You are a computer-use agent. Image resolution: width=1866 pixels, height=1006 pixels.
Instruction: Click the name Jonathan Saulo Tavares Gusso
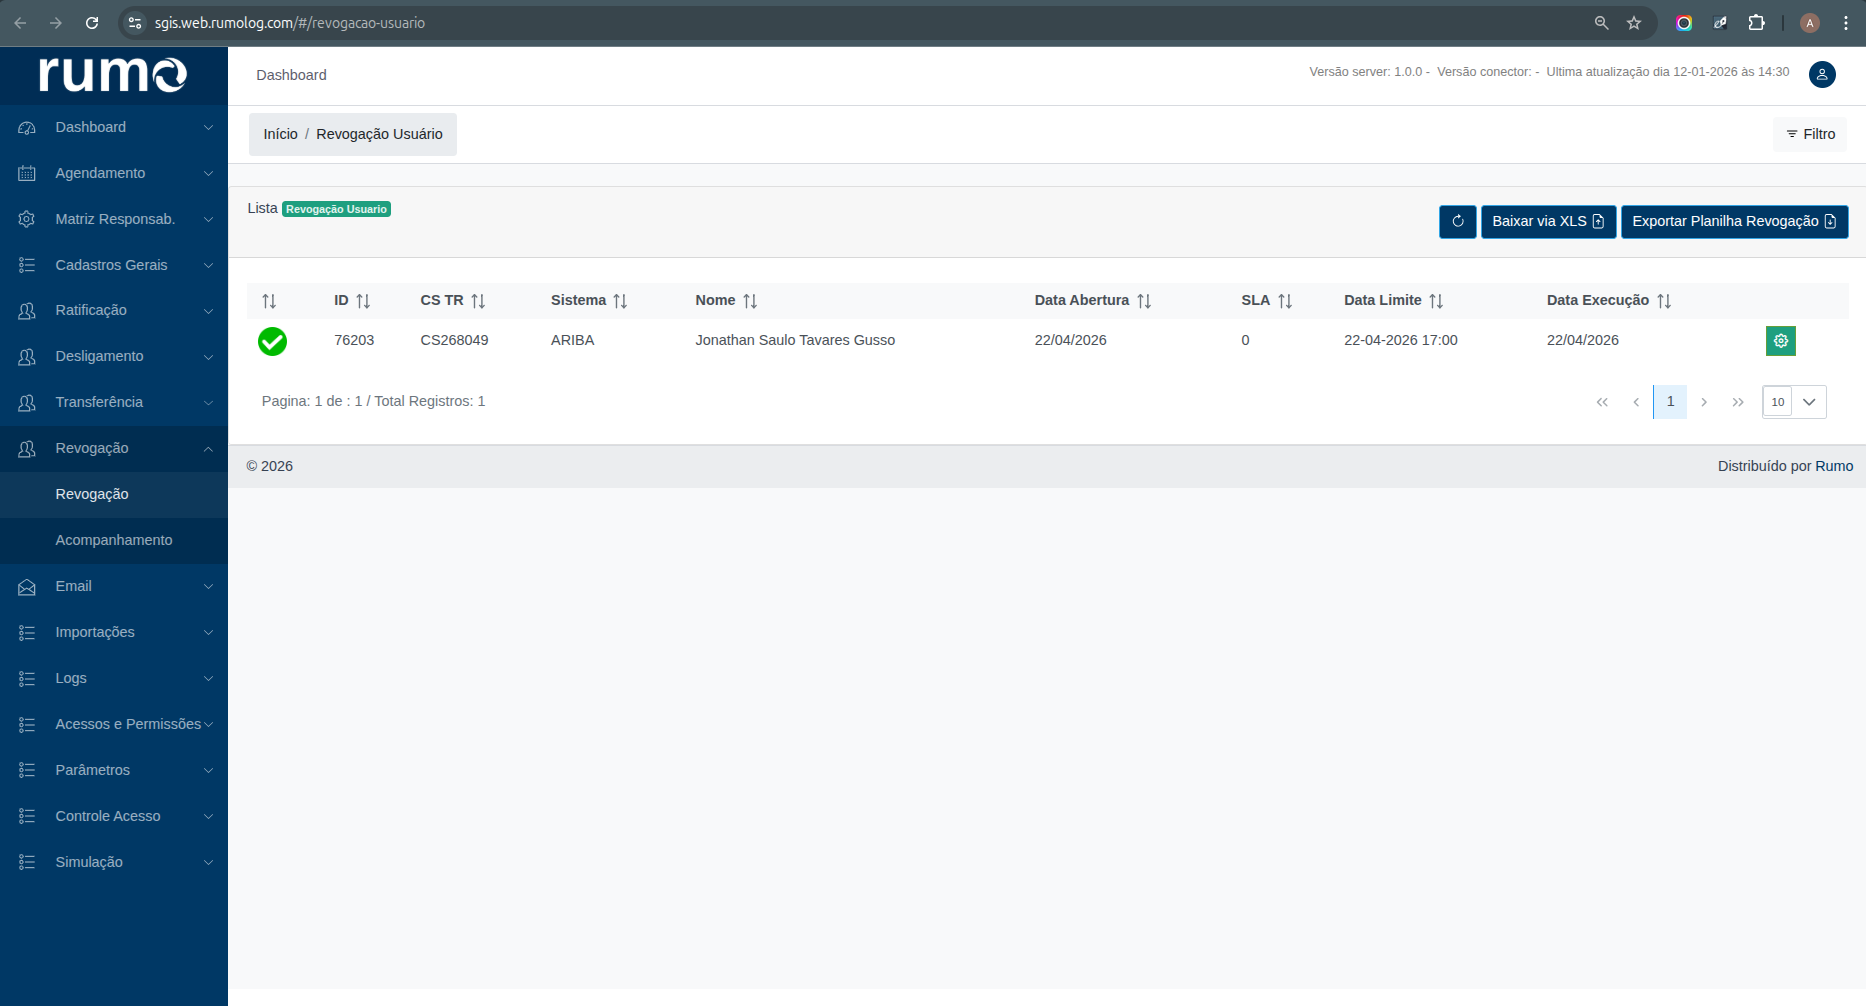pyautogui.click(x=795, y=341)
